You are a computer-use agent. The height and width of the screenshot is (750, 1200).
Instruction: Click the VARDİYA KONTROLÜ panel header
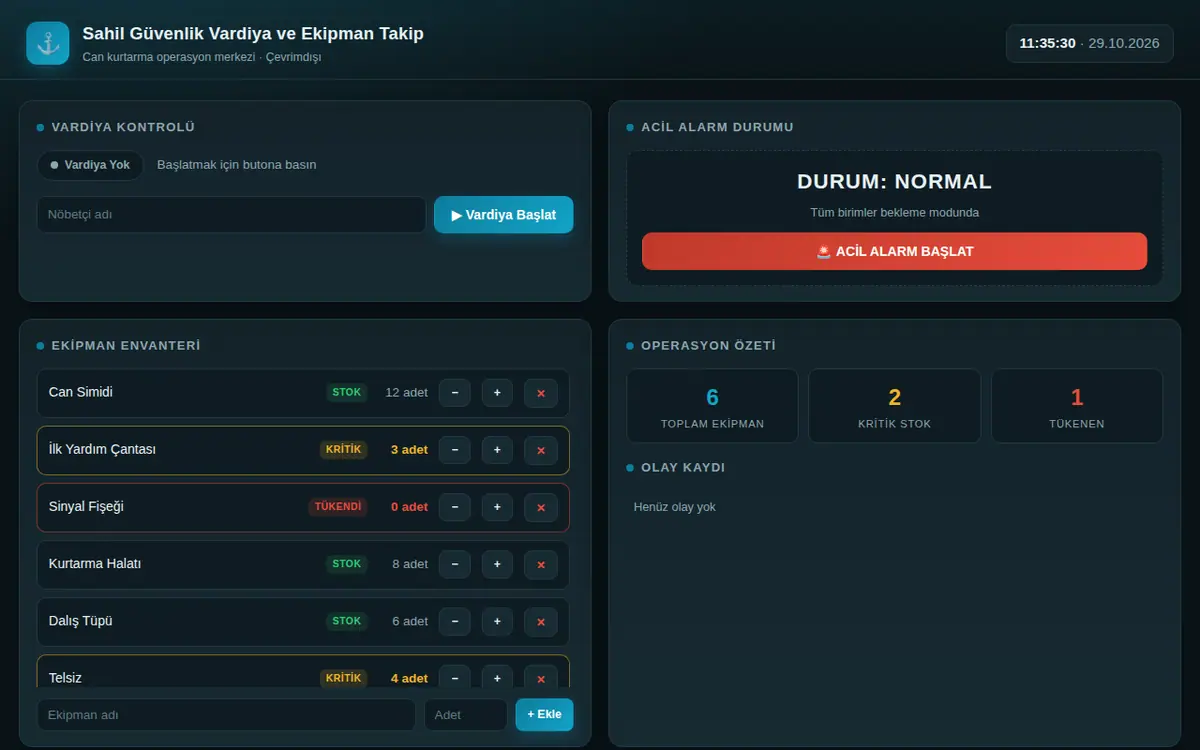[x=123, y=127]
